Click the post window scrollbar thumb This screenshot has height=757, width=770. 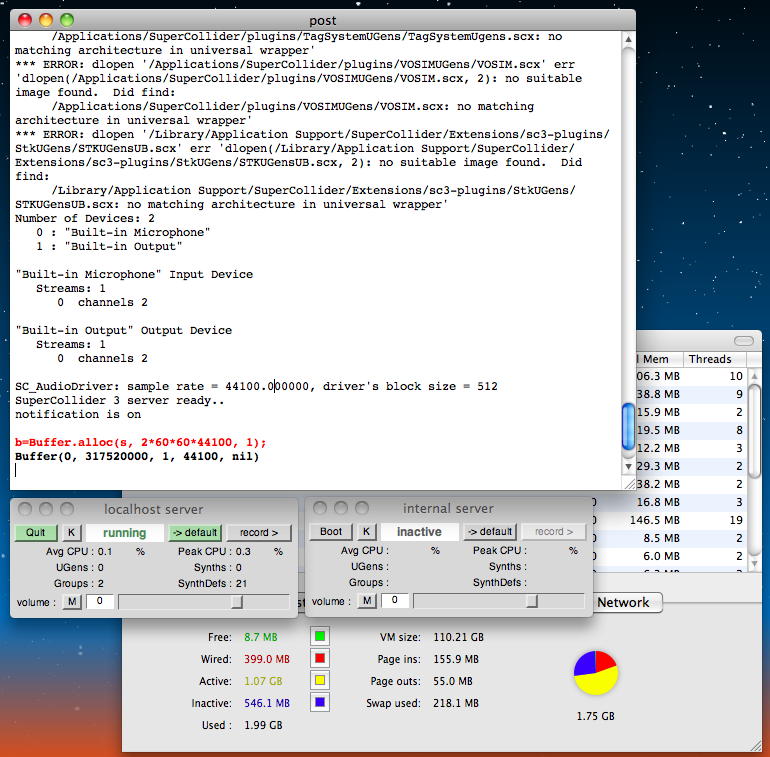coord(627,427)
